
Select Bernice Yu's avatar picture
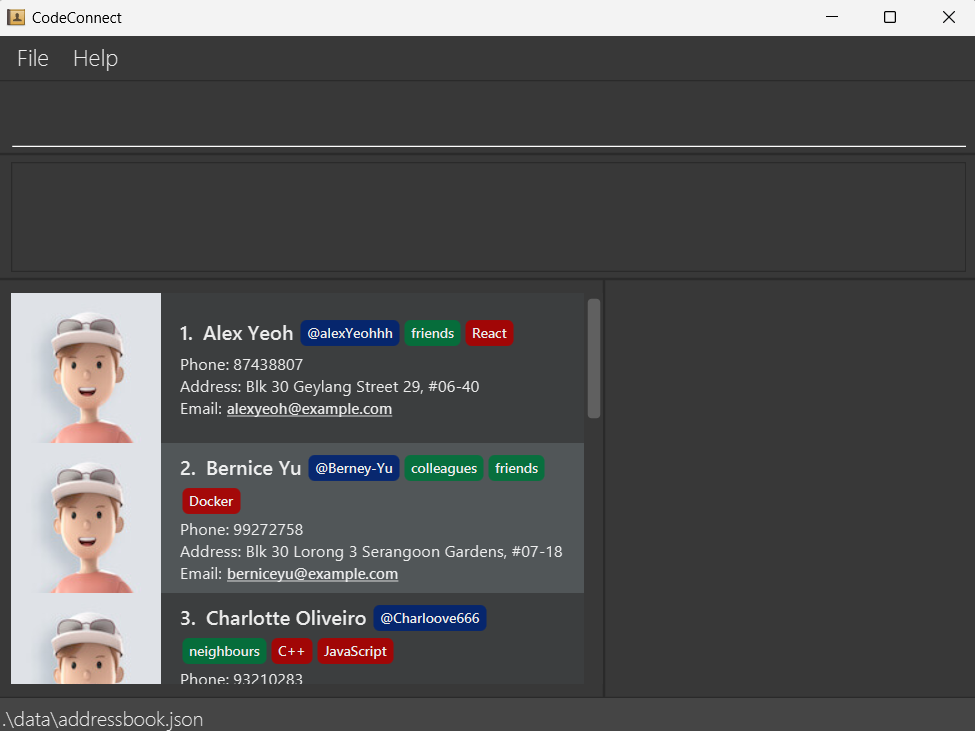coord(86,518)
